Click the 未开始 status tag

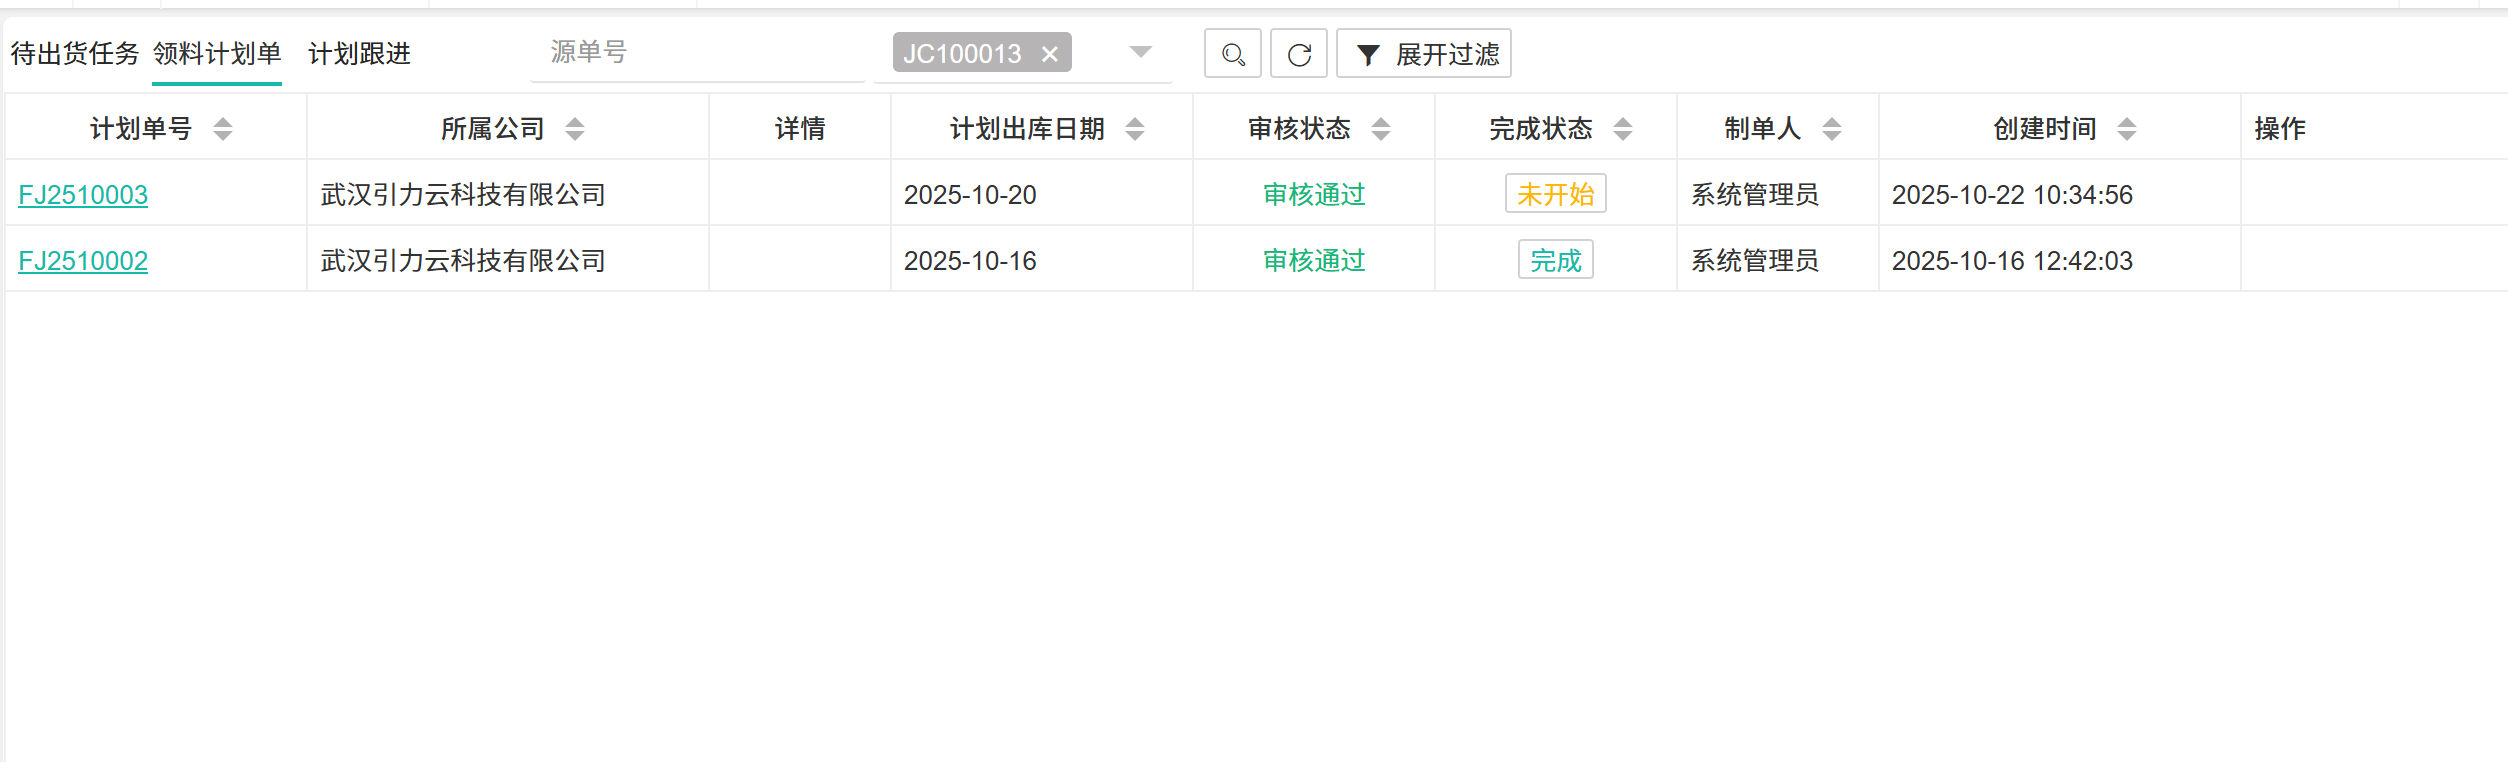pos(1555,194)
